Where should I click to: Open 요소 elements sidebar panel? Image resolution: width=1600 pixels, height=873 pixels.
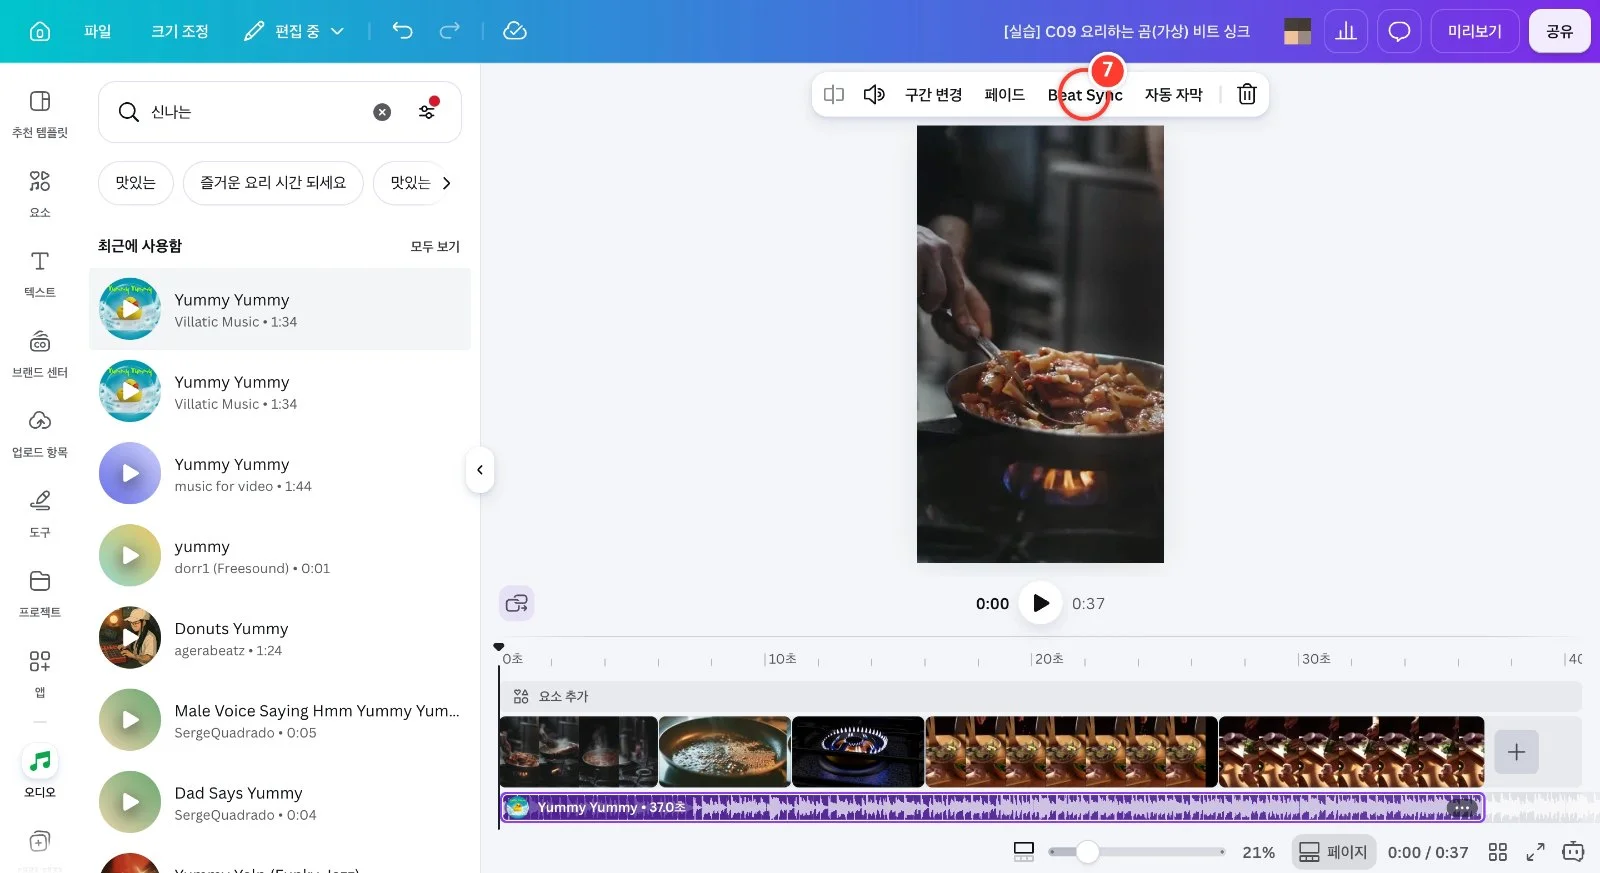point(40,193)
